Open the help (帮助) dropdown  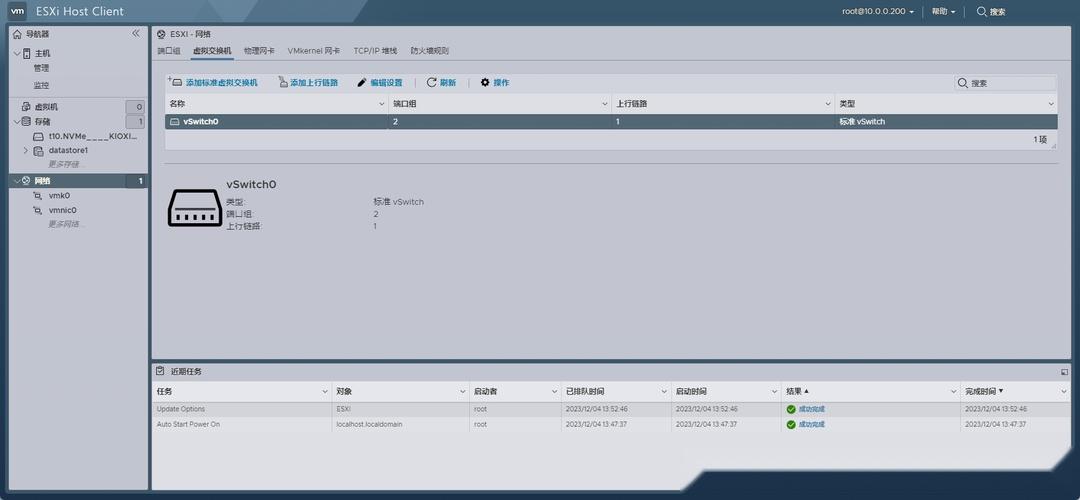(943, 12)
